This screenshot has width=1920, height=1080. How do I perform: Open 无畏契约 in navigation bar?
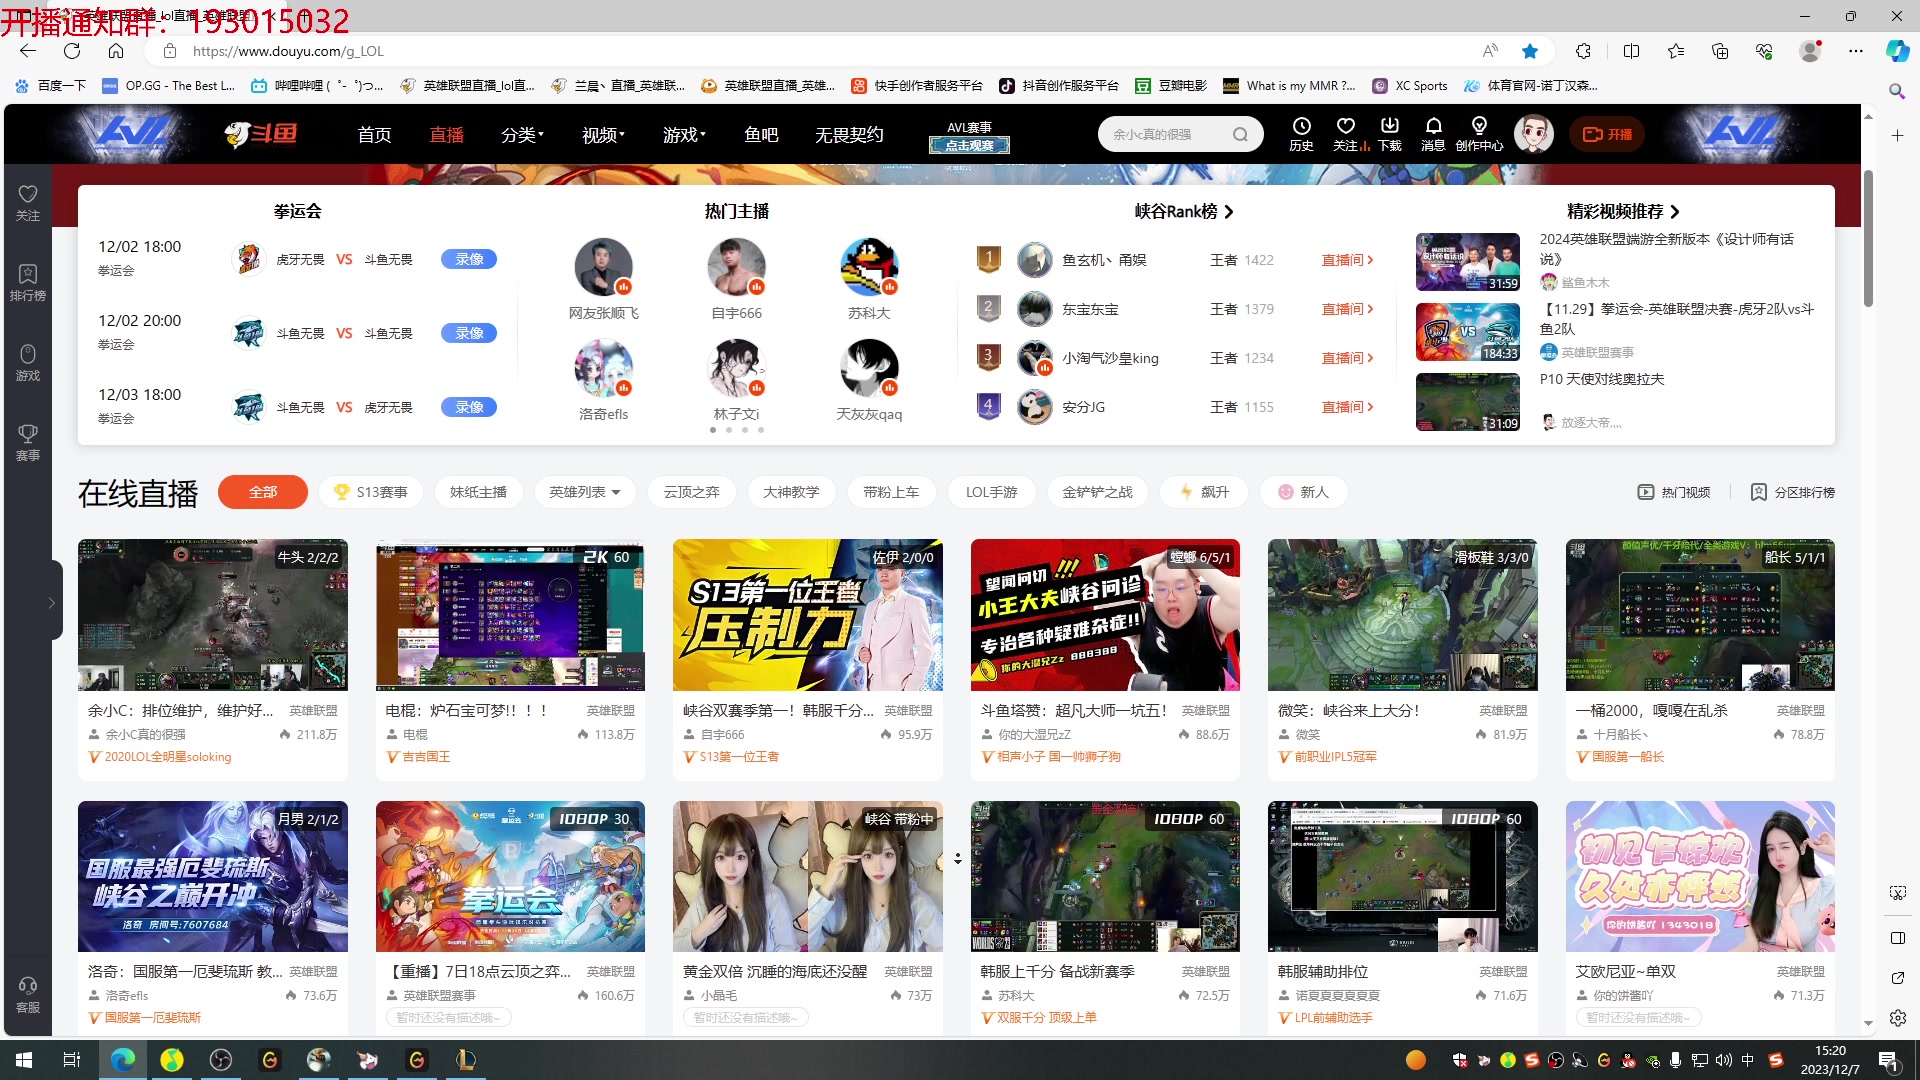(849, 134)
